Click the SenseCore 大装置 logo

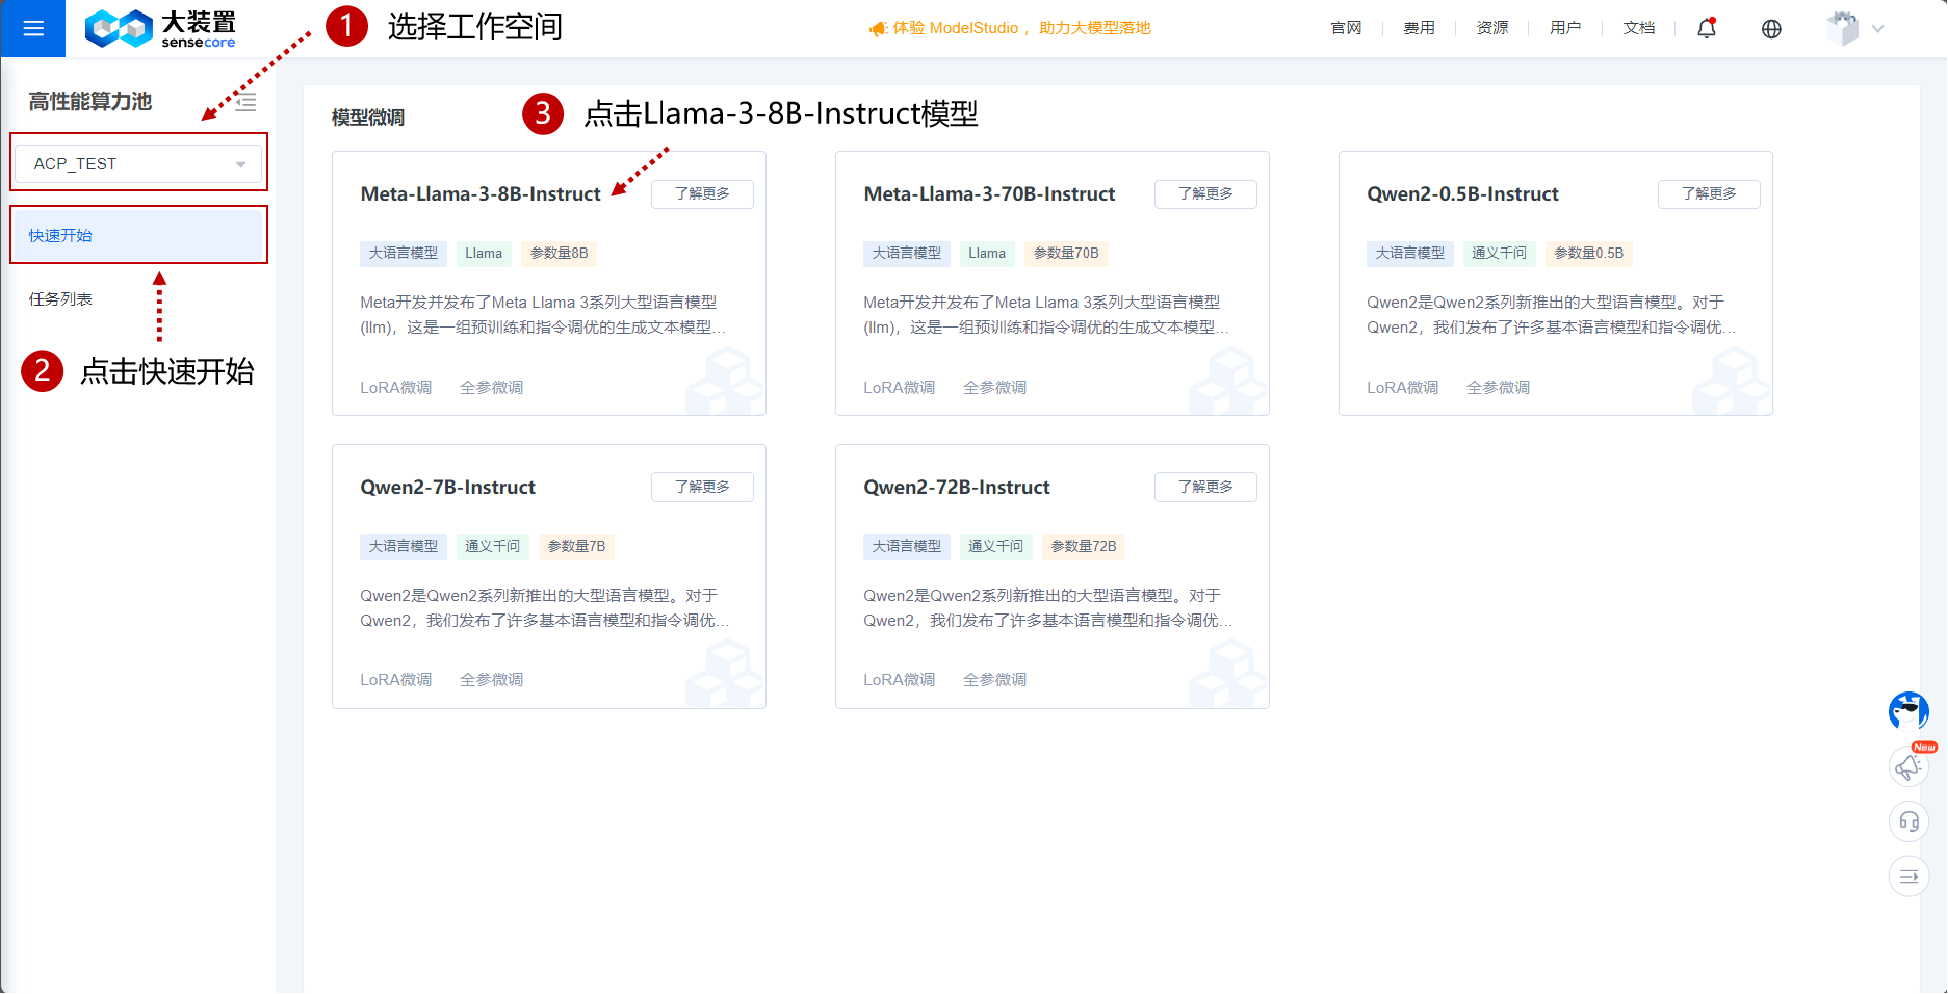coord(160,29)
